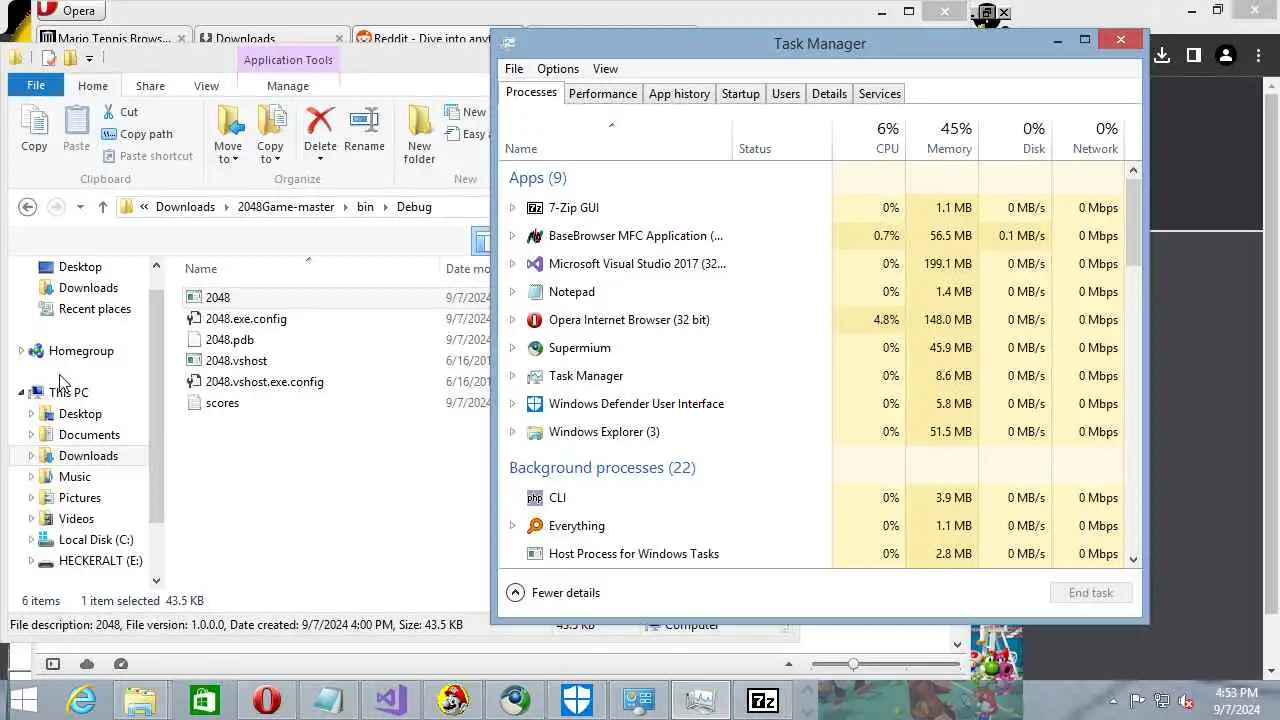Viewport: 1280px width, 720px height.
Task: Sort processes by the CPU column
Action: point(868,139)
